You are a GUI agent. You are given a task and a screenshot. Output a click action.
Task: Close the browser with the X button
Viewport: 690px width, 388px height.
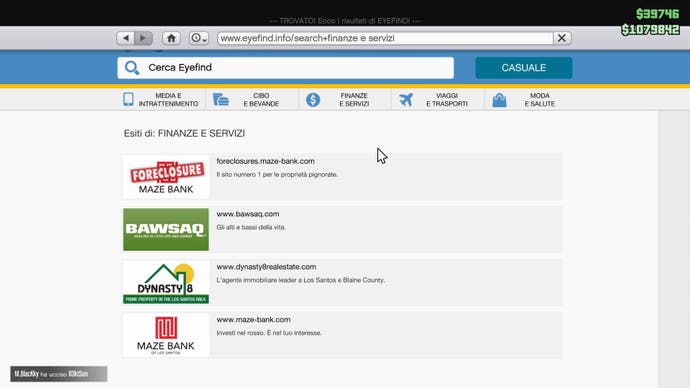pos(562,38)
